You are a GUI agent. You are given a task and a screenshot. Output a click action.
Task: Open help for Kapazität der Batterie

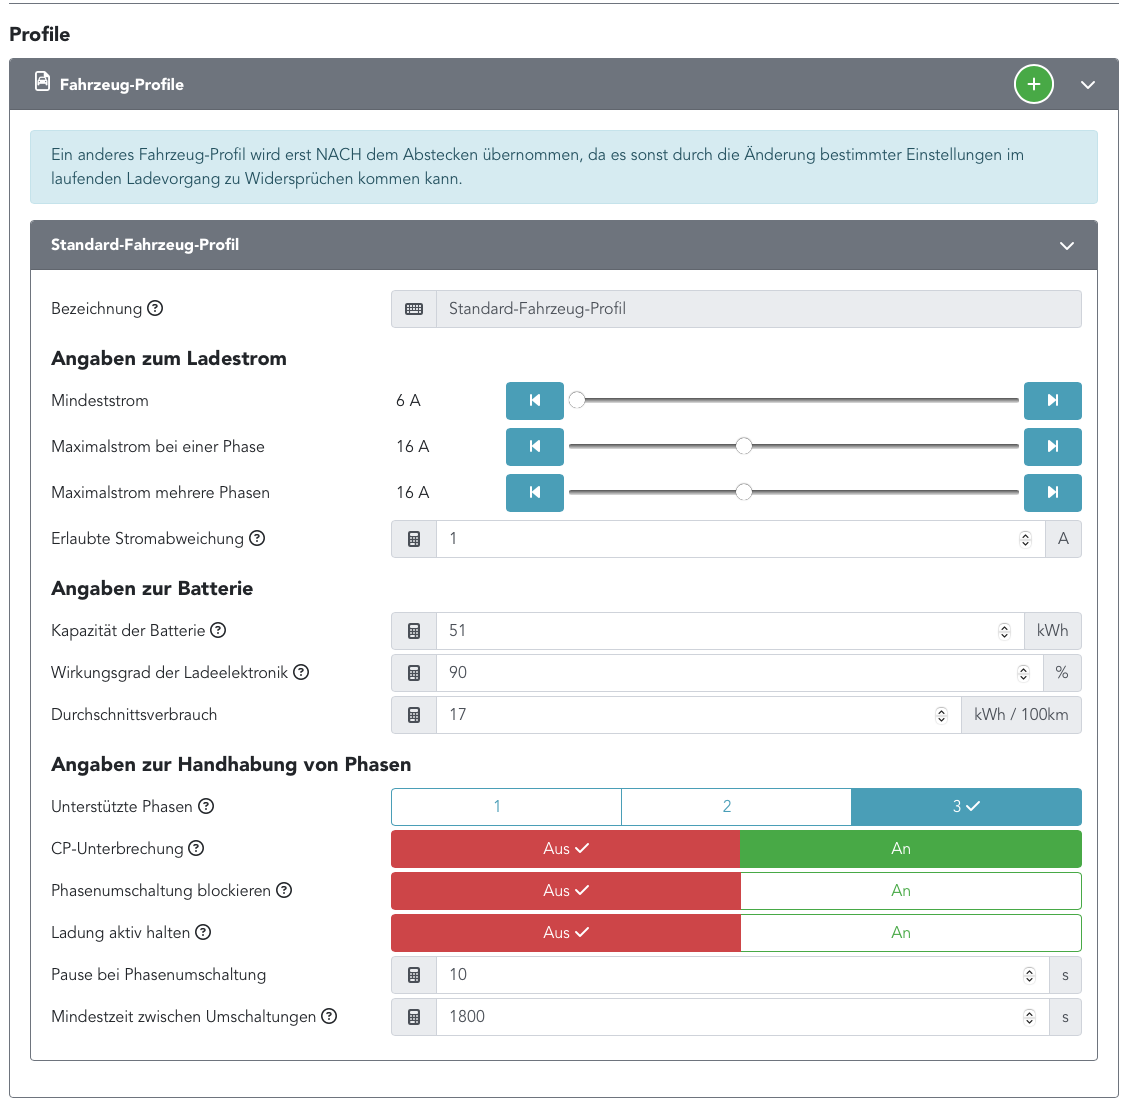[218, 630]
